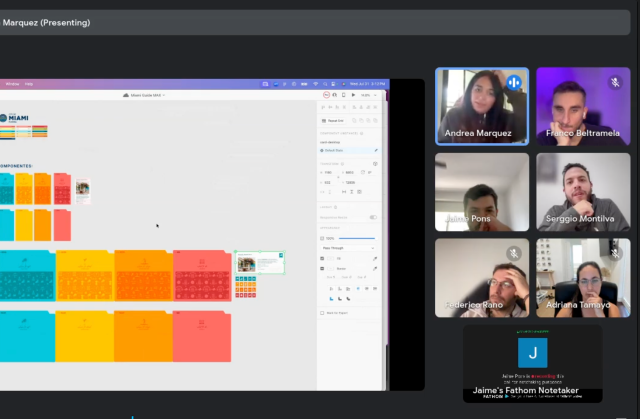This screenshot has width=640, height=419.
Task: Open the Miami Guide MAX document title dropdown
Action: (x=144, y=95)
